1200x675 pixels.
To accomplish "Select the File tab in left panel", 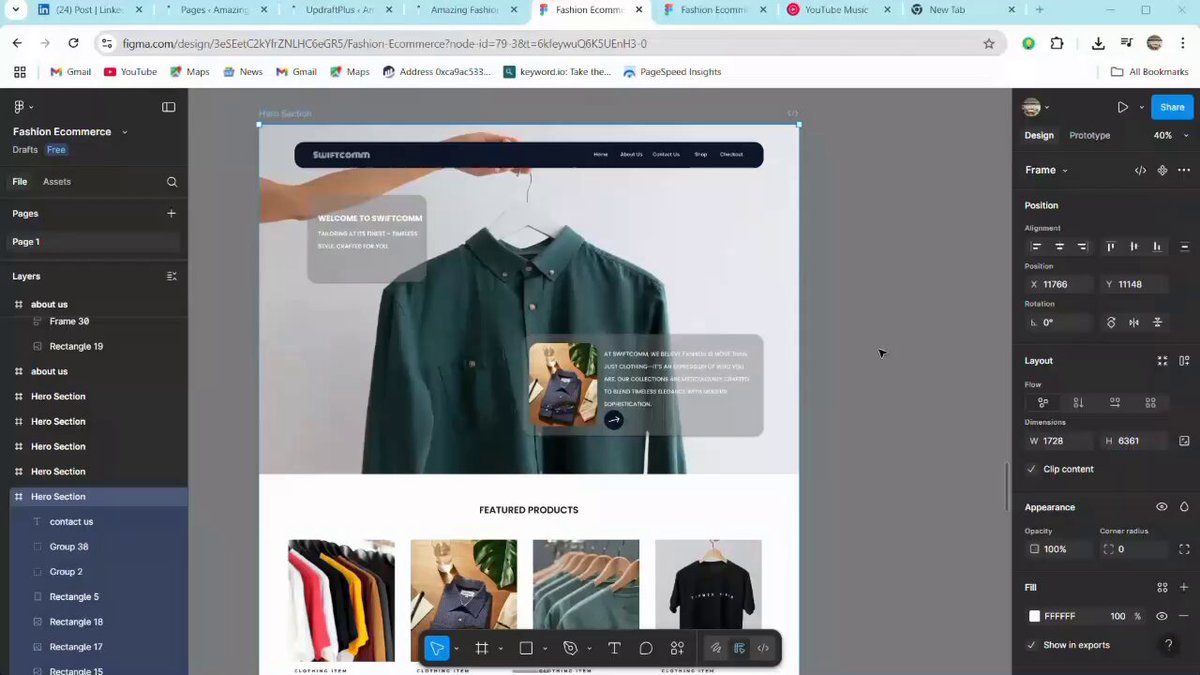I will [x=20, y=182].
